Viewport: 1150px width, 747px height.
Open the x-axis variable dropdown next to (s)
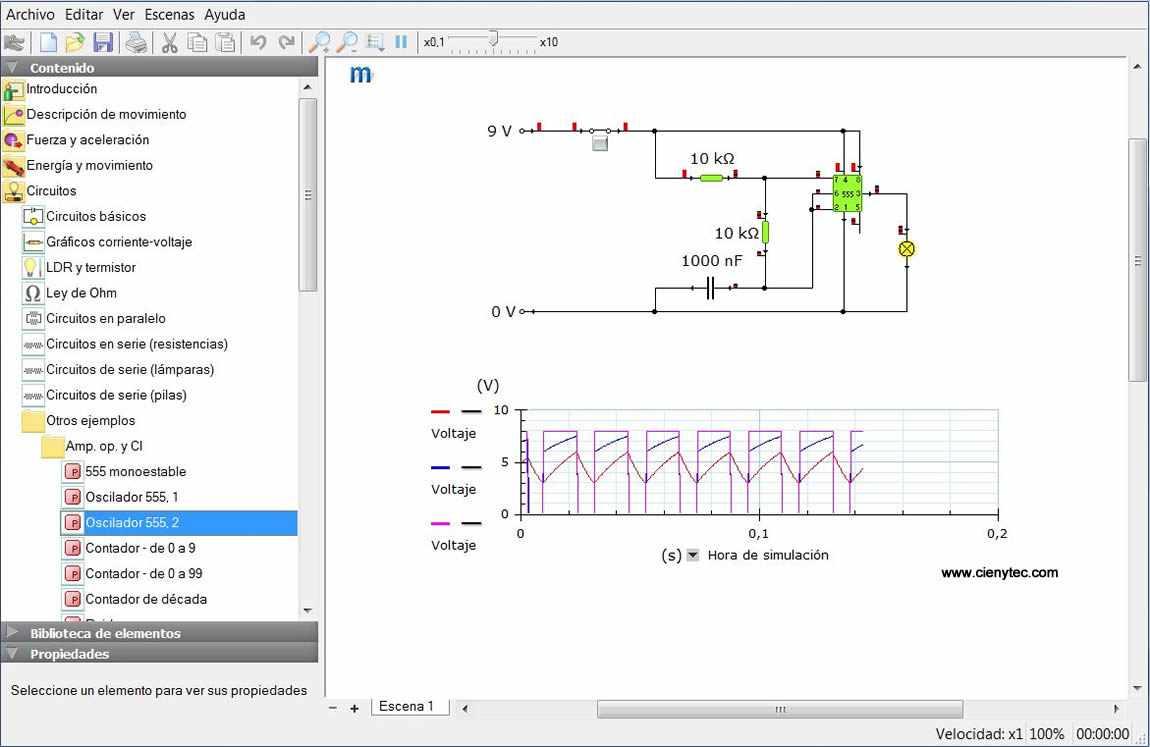692,556
